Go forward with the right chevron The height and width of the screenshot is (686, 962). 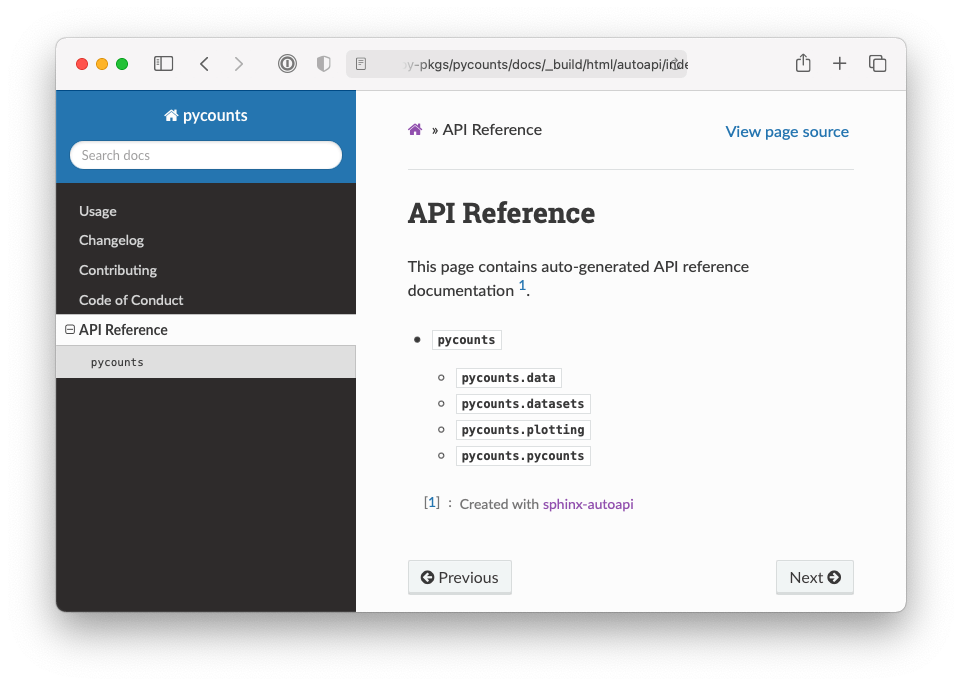coord(238,64)
